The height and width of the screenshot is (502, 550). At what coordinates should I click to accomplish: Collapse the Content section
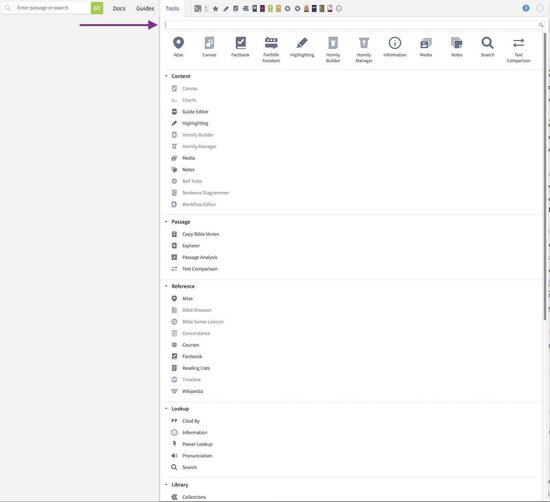[x=166, y=76]
